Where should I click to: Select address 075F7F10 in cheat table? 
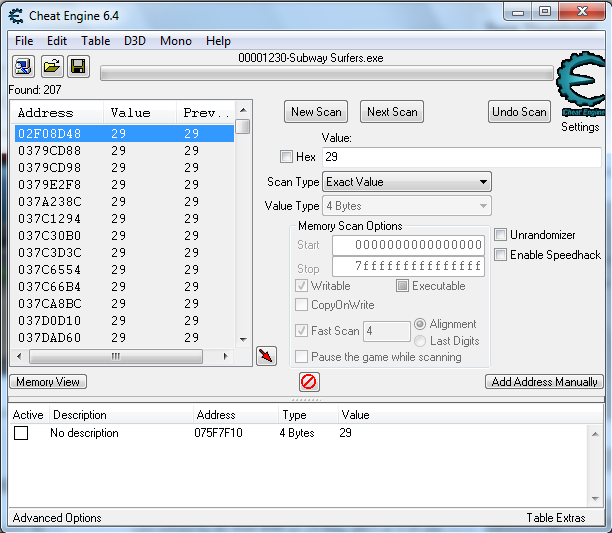click(x=218, y=433)
